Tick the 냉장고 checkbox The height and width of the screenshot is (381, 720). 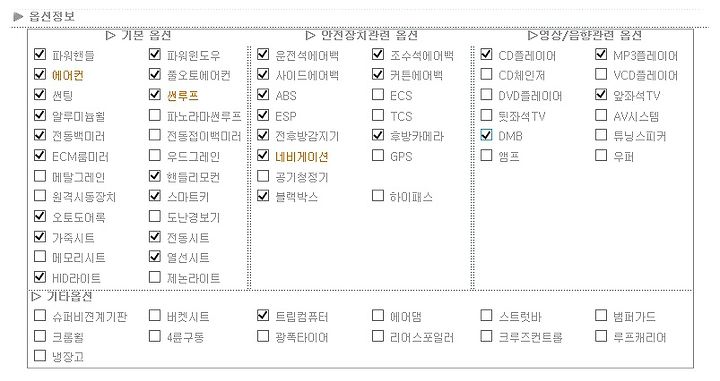point(40,355)
